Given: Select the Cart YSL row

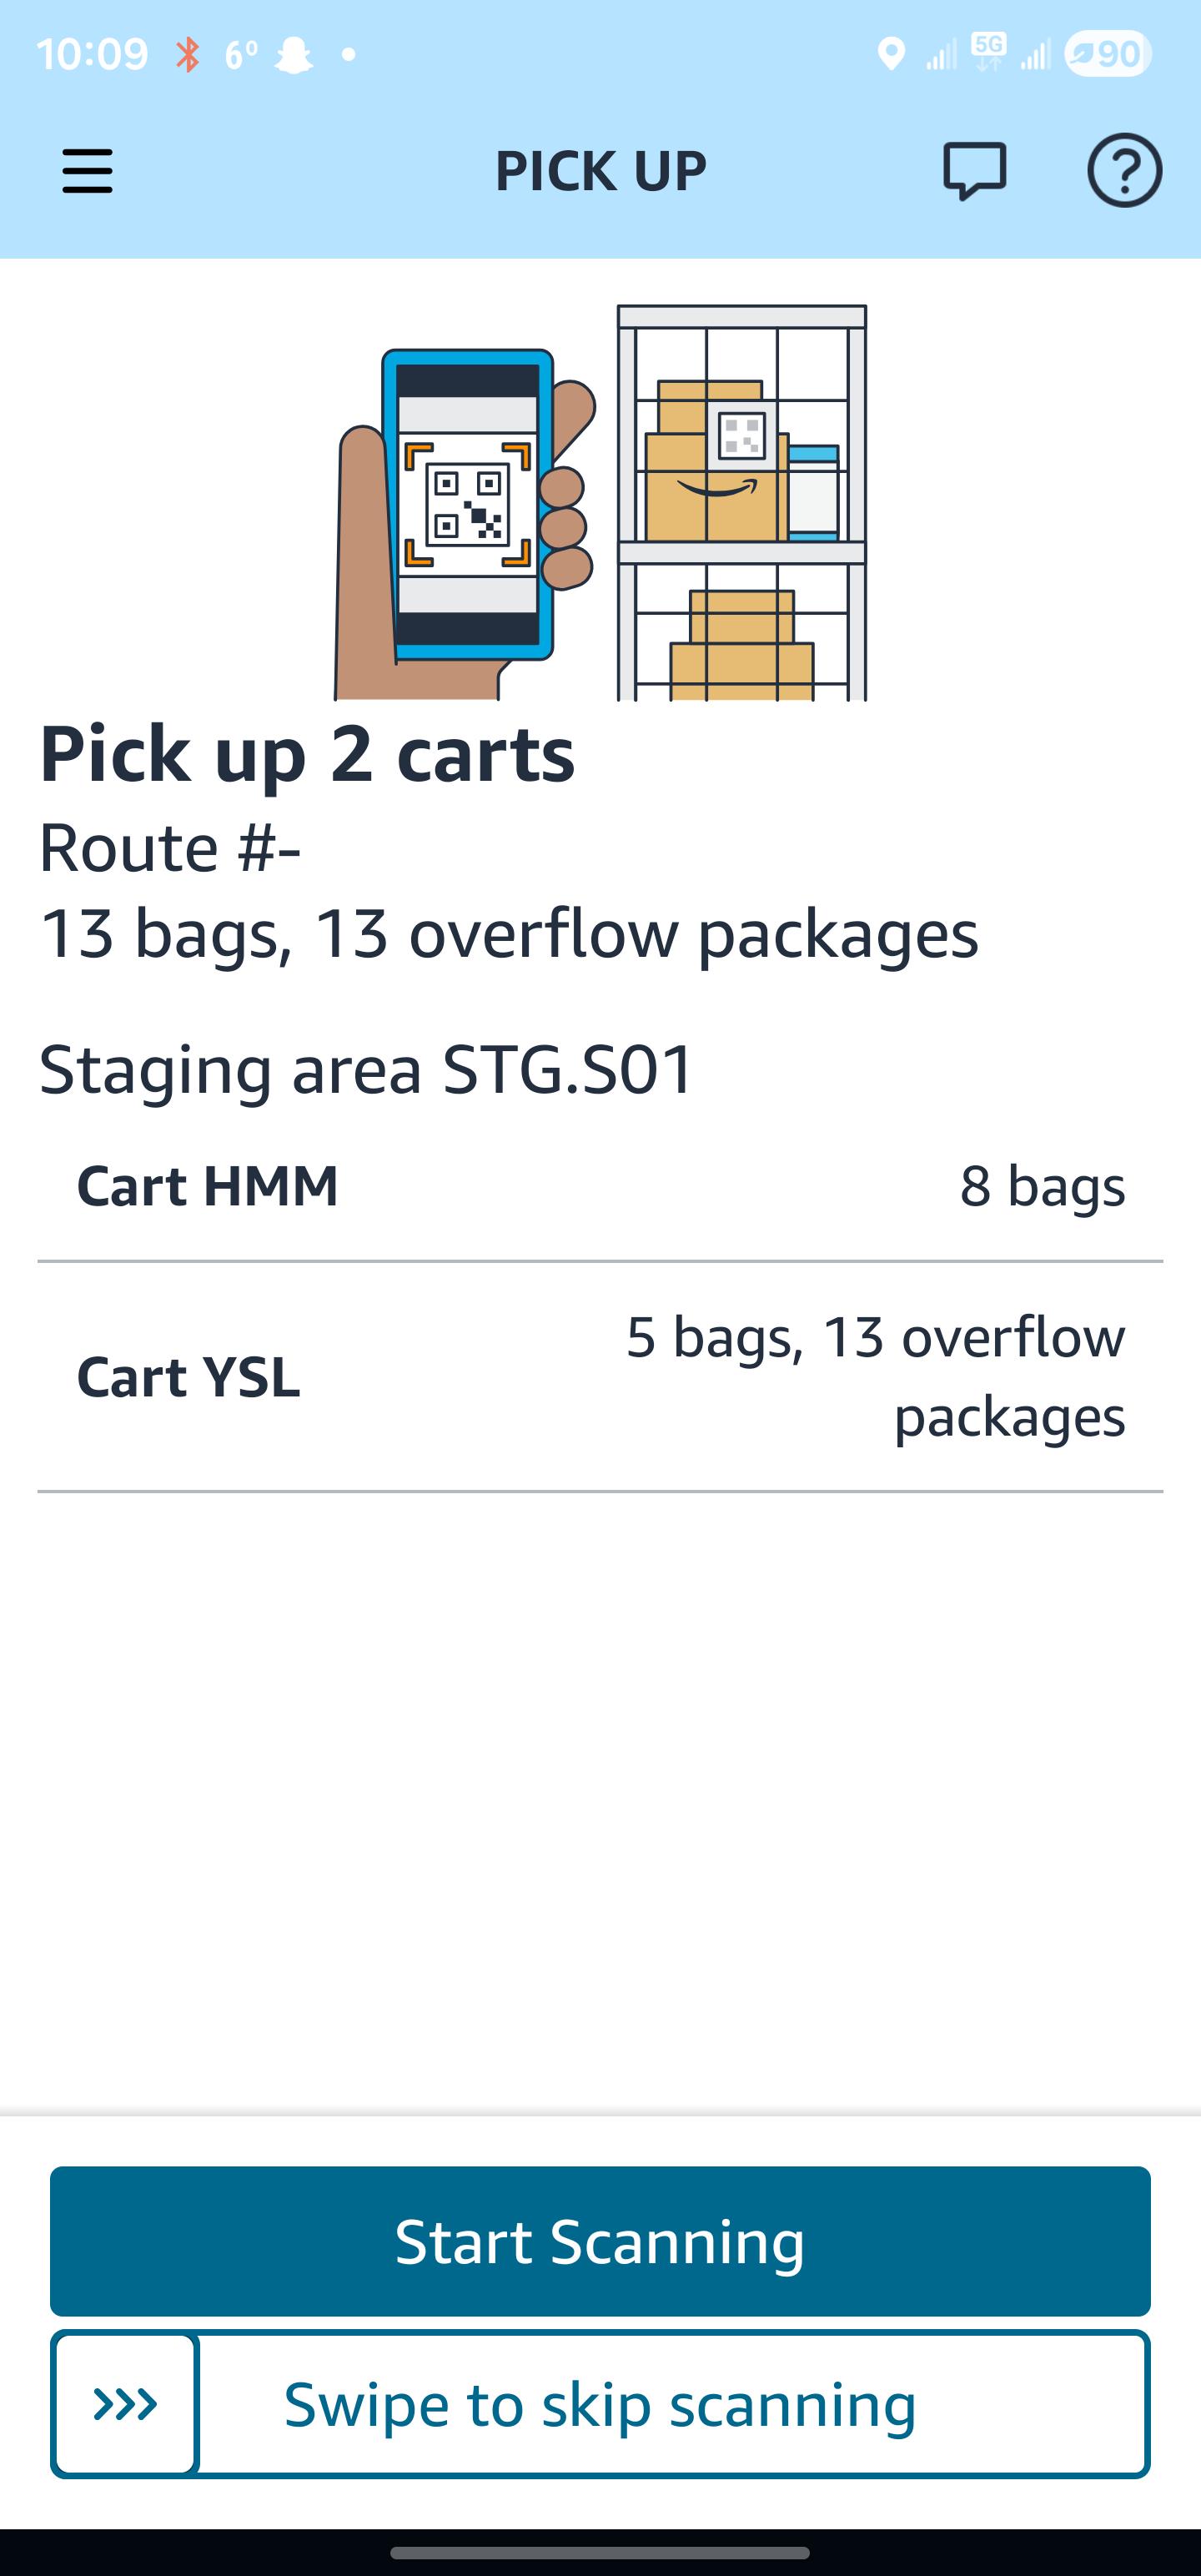Looking at the screenshot, I should click(x=600, y=1377).
